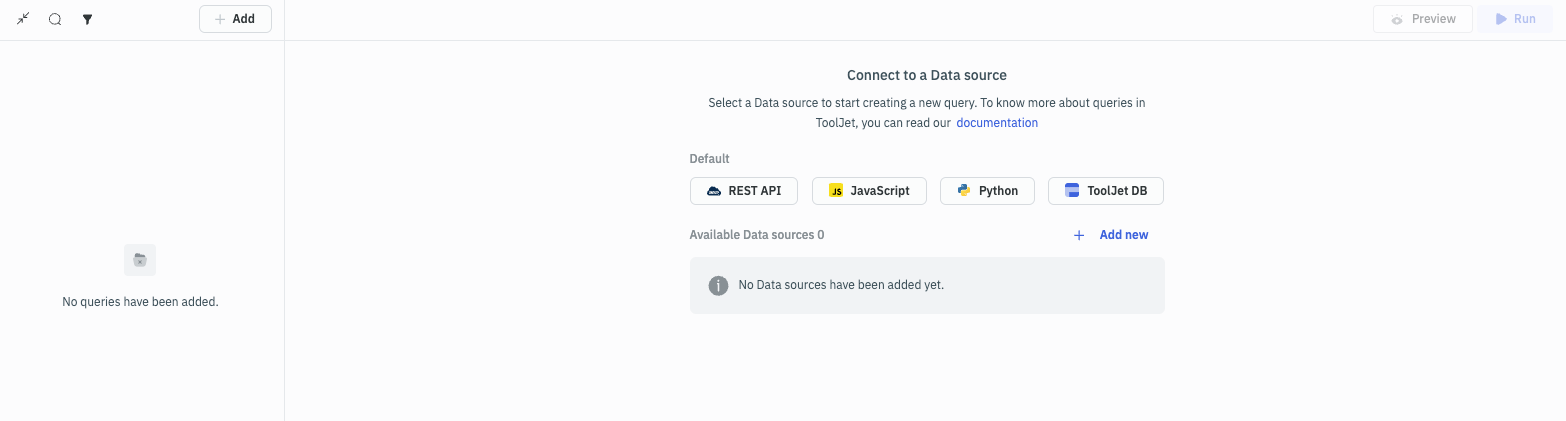The height and width of the screenshot is (421, 1566).
Task: Collapse the query panel with the arrows icon
Action: 23,19
